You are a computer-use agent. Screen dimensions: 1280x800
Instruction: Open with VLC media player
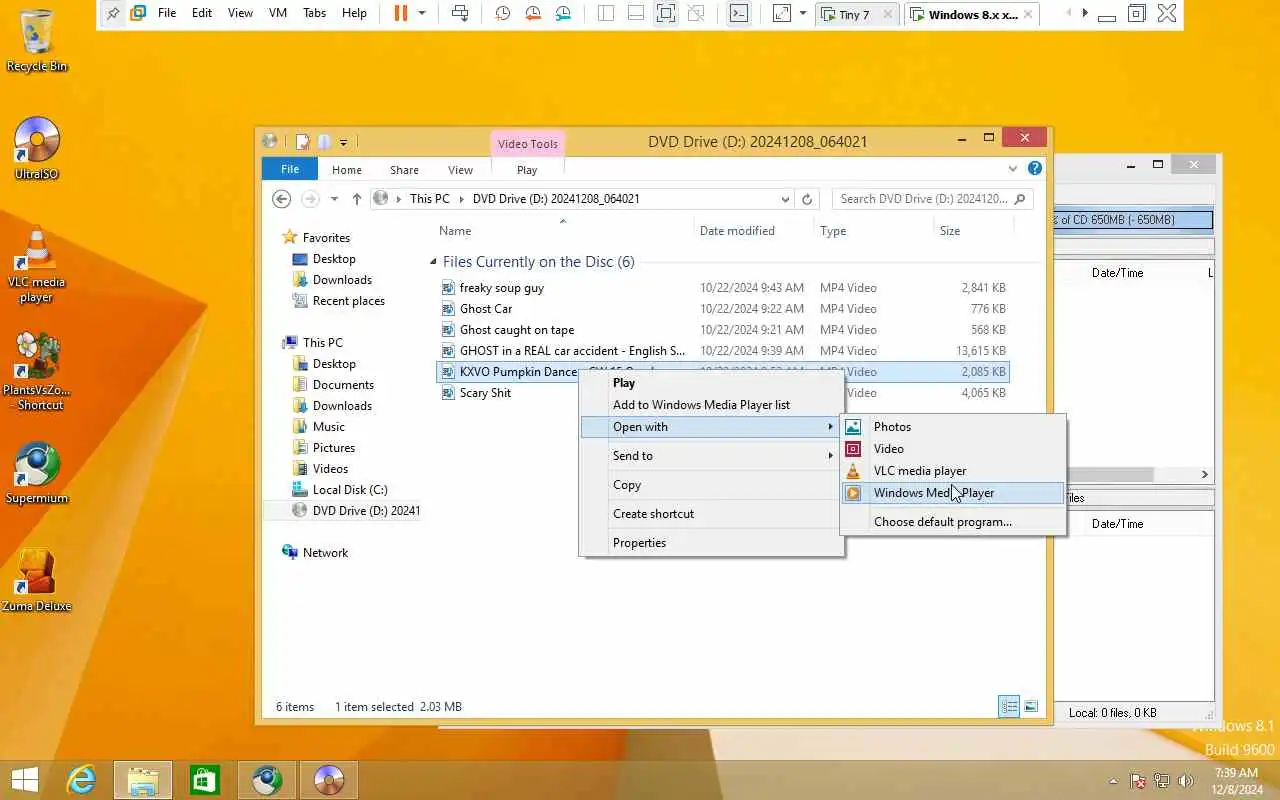tap(953, 471)
